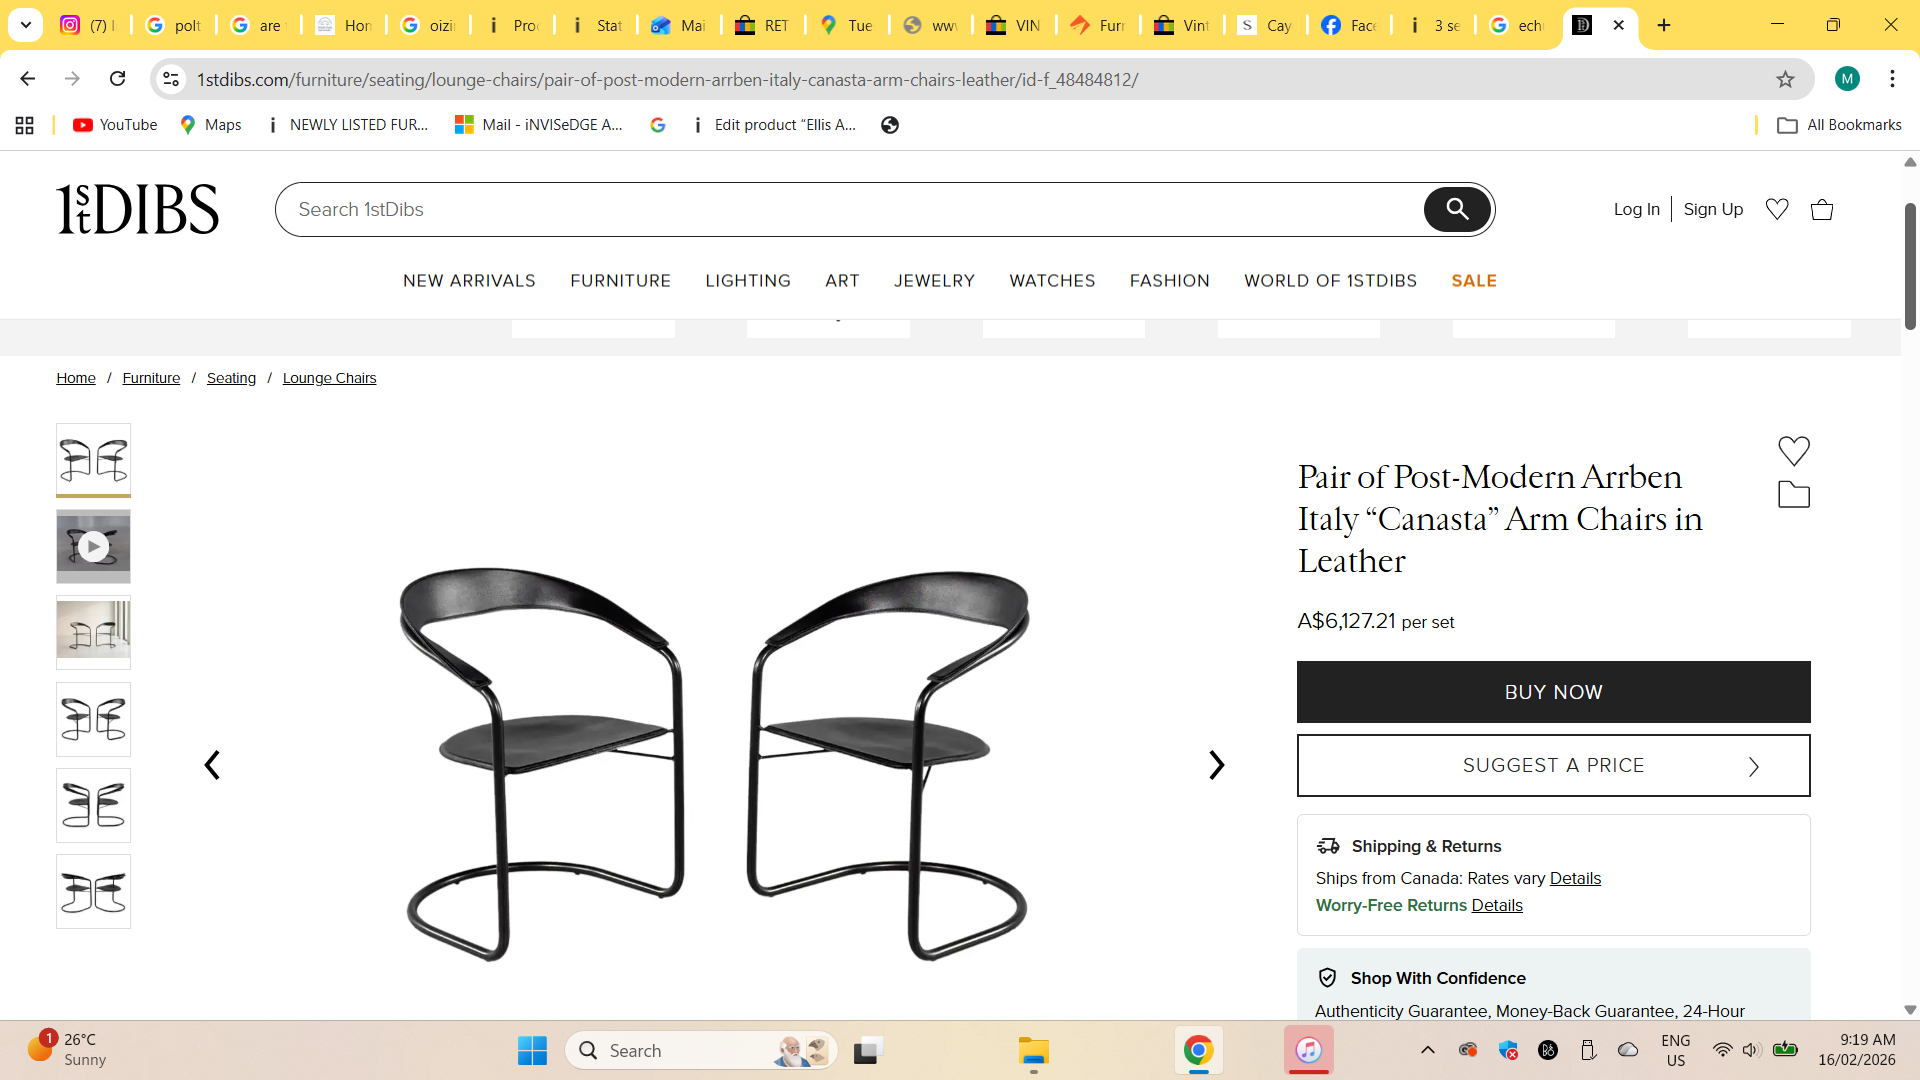The width and height of the screenshot is (1920, 1080).
Task: Show previous product image arrow
Action: click(212, 765)
